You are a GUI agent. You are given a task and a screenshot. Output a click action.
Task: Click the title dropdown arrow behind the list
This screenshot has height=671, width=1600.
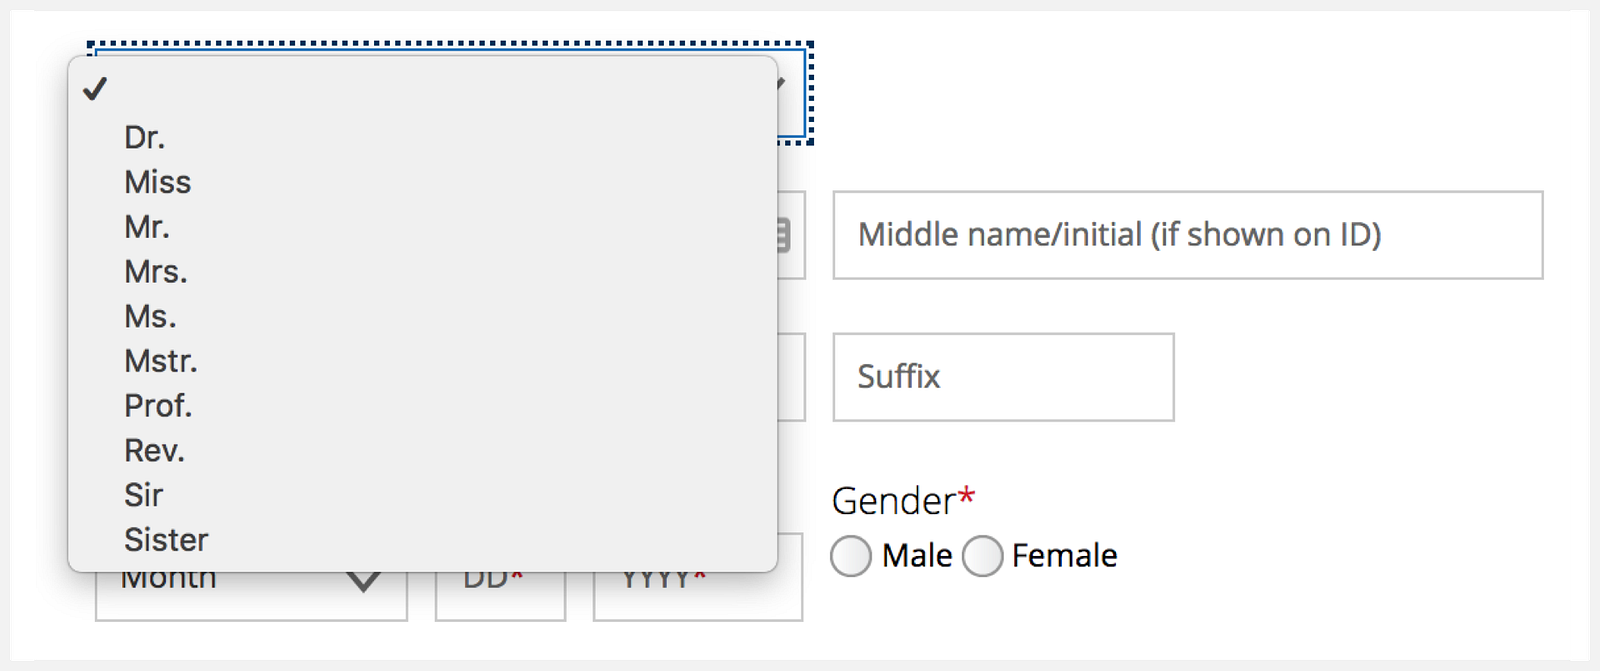coord(781,84)
